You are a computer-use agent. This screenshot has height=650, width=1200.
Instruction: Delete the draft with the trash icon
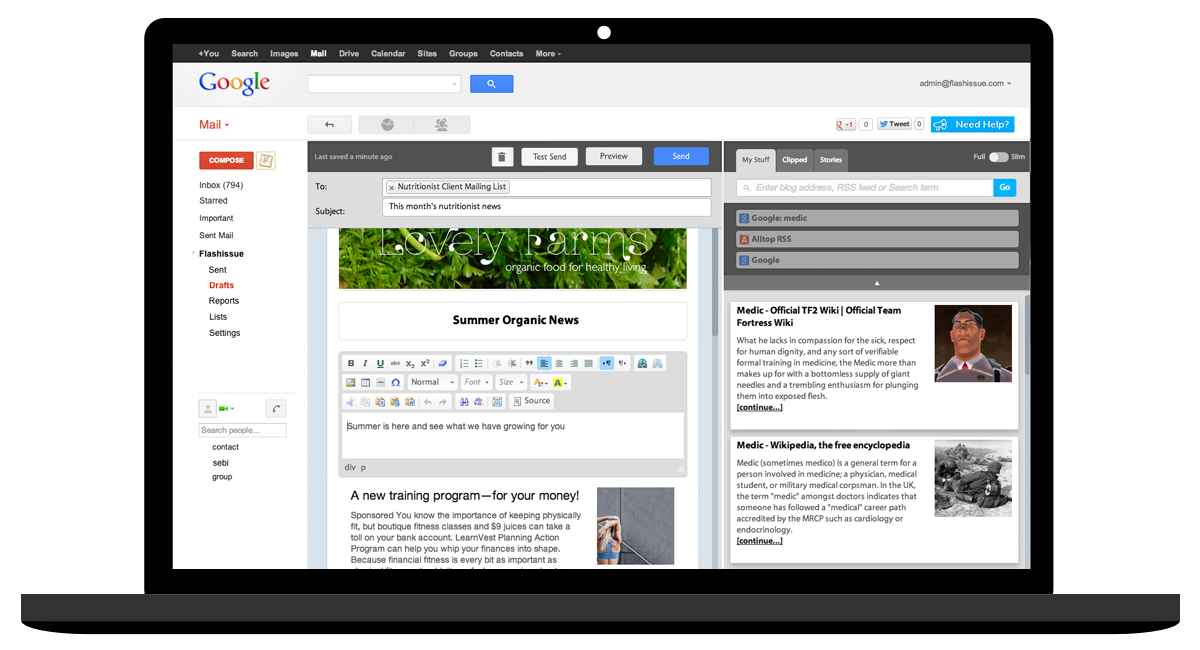click(502, 157)
